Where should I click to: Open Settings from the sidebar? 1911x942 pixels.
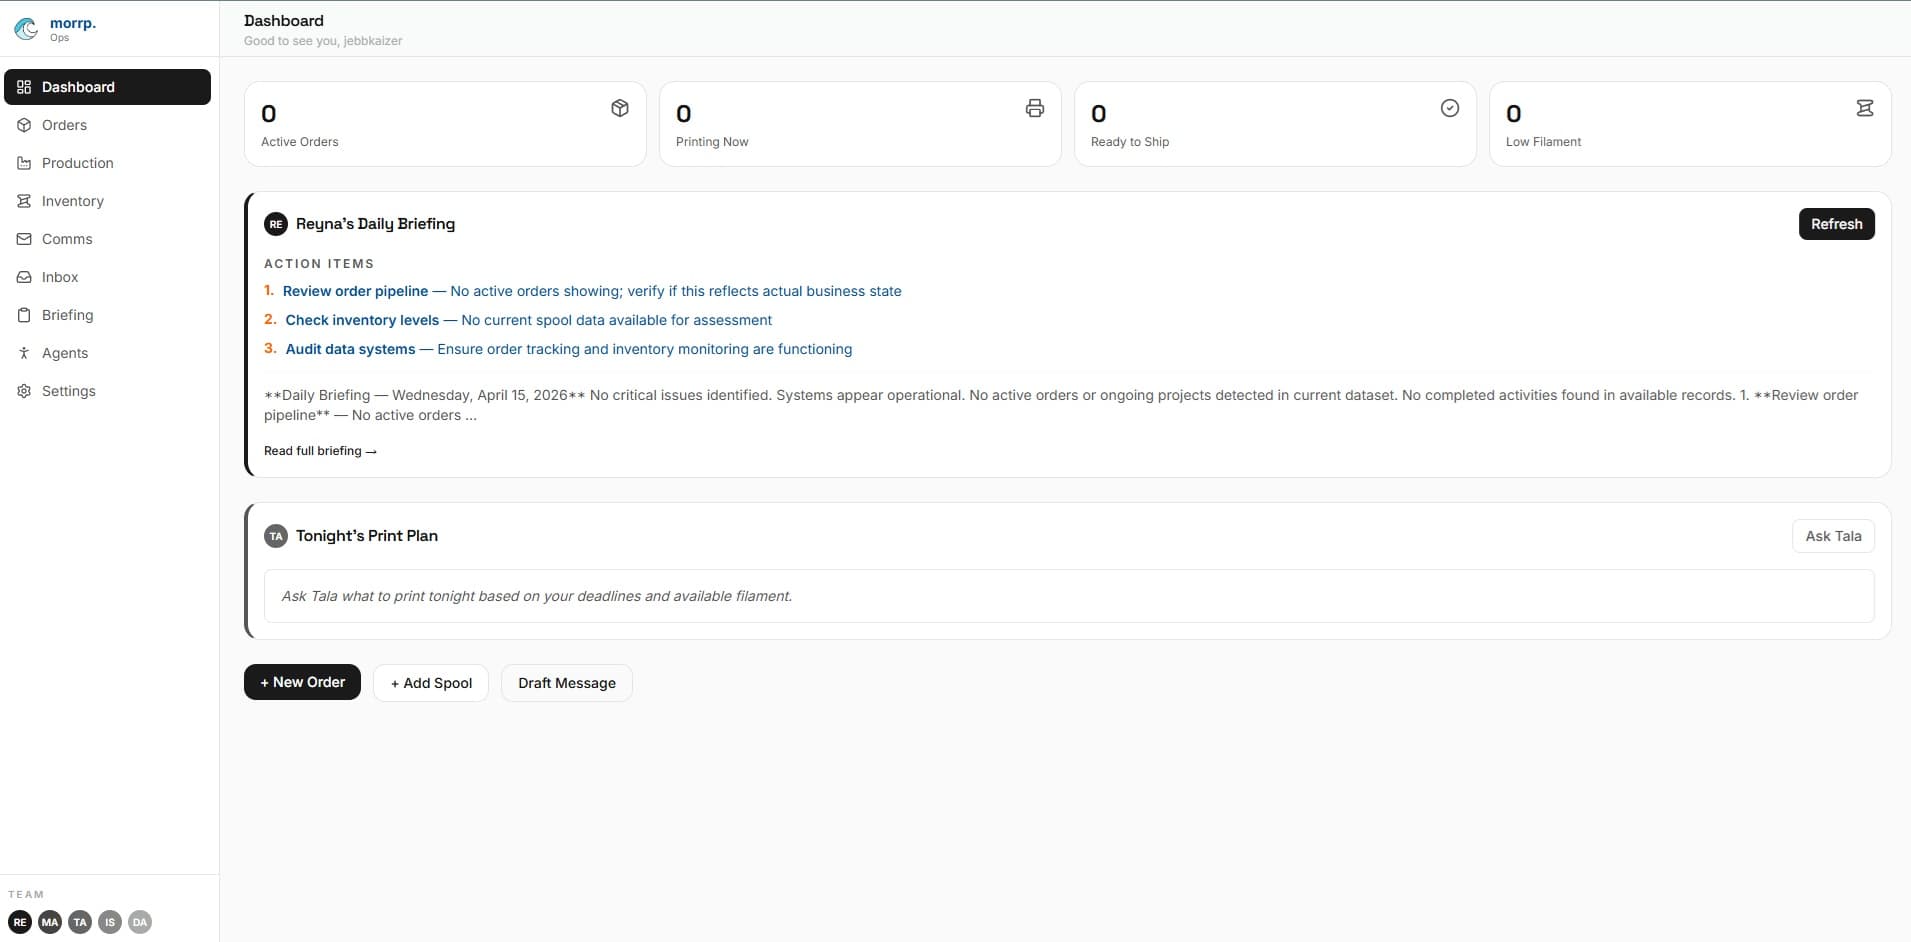click(107, 391)
